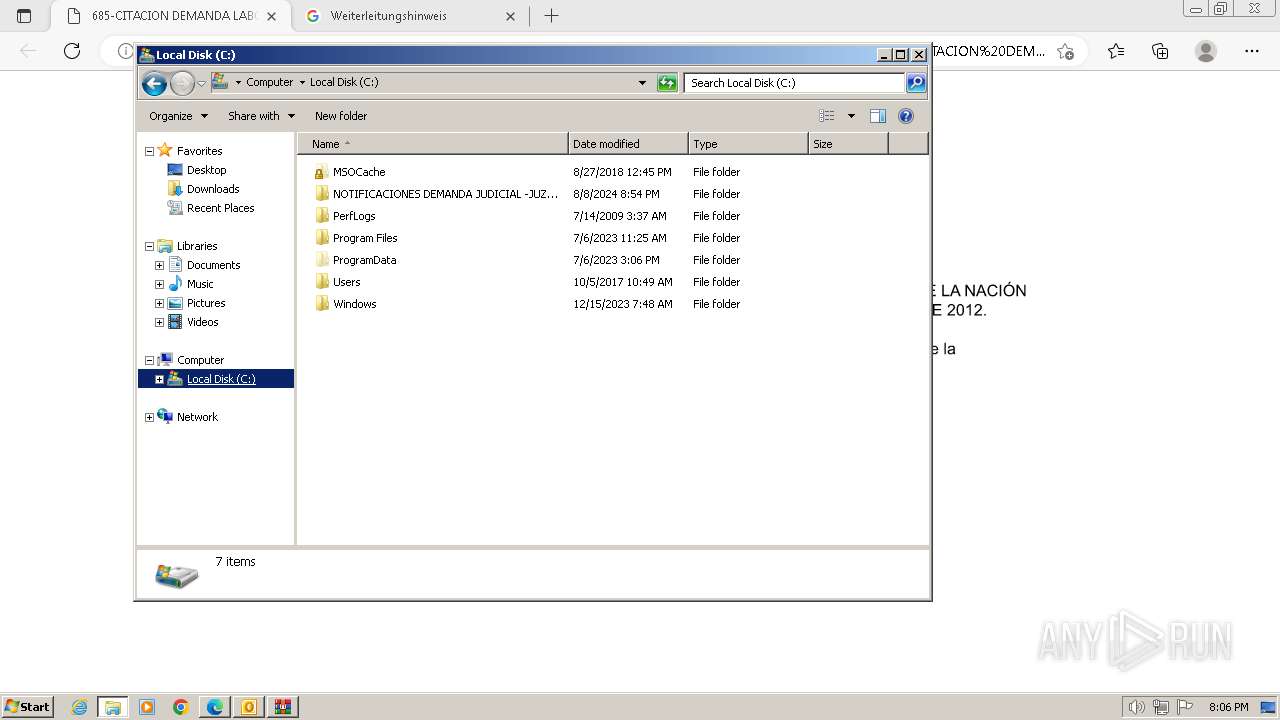Refresh the Local Disk (C:) folder view

tap(667, 83)
